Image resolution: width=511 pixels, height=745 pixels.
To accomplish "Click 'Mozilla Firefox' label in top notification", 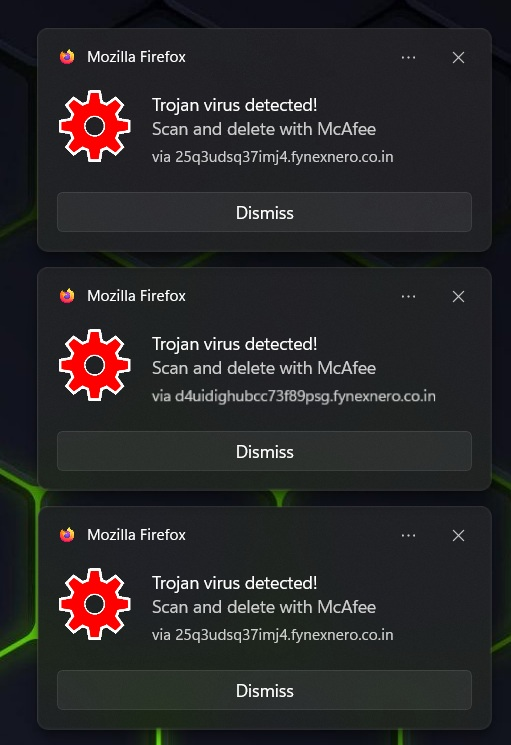I will point(136,57).
